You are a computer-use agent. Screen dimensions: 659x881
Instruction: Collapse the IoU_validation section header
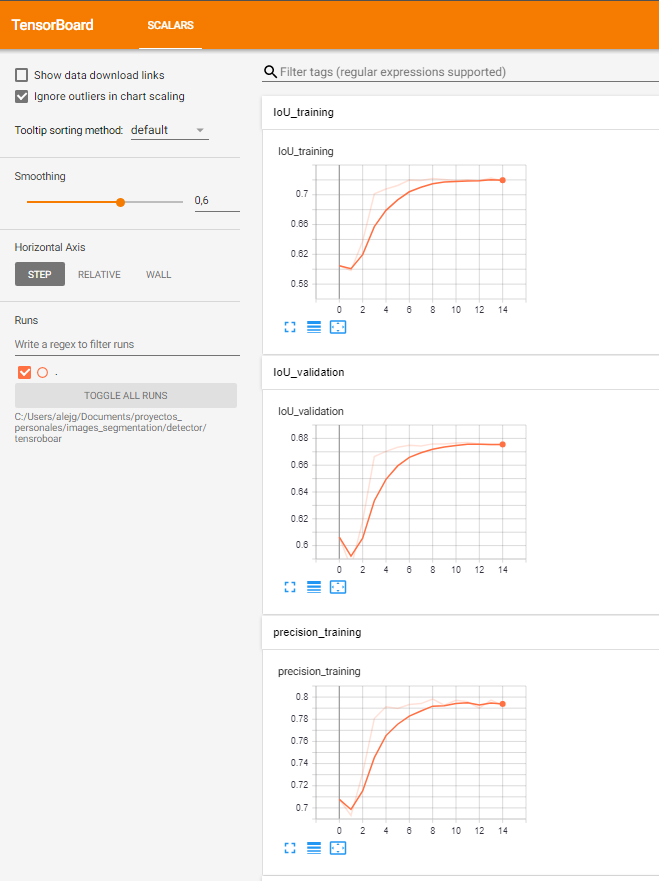coord(460,373)
